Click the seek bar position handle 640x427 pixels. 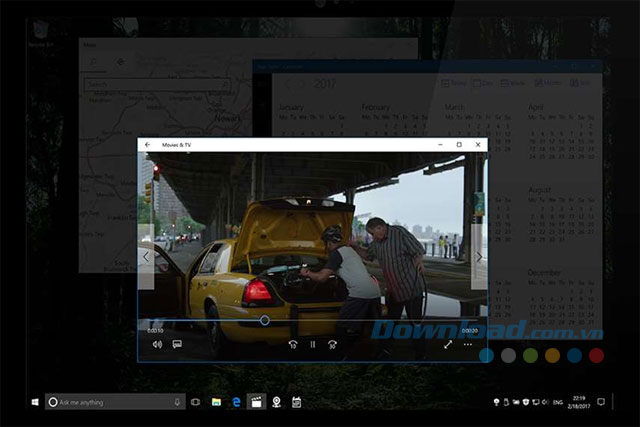[265, 320]
